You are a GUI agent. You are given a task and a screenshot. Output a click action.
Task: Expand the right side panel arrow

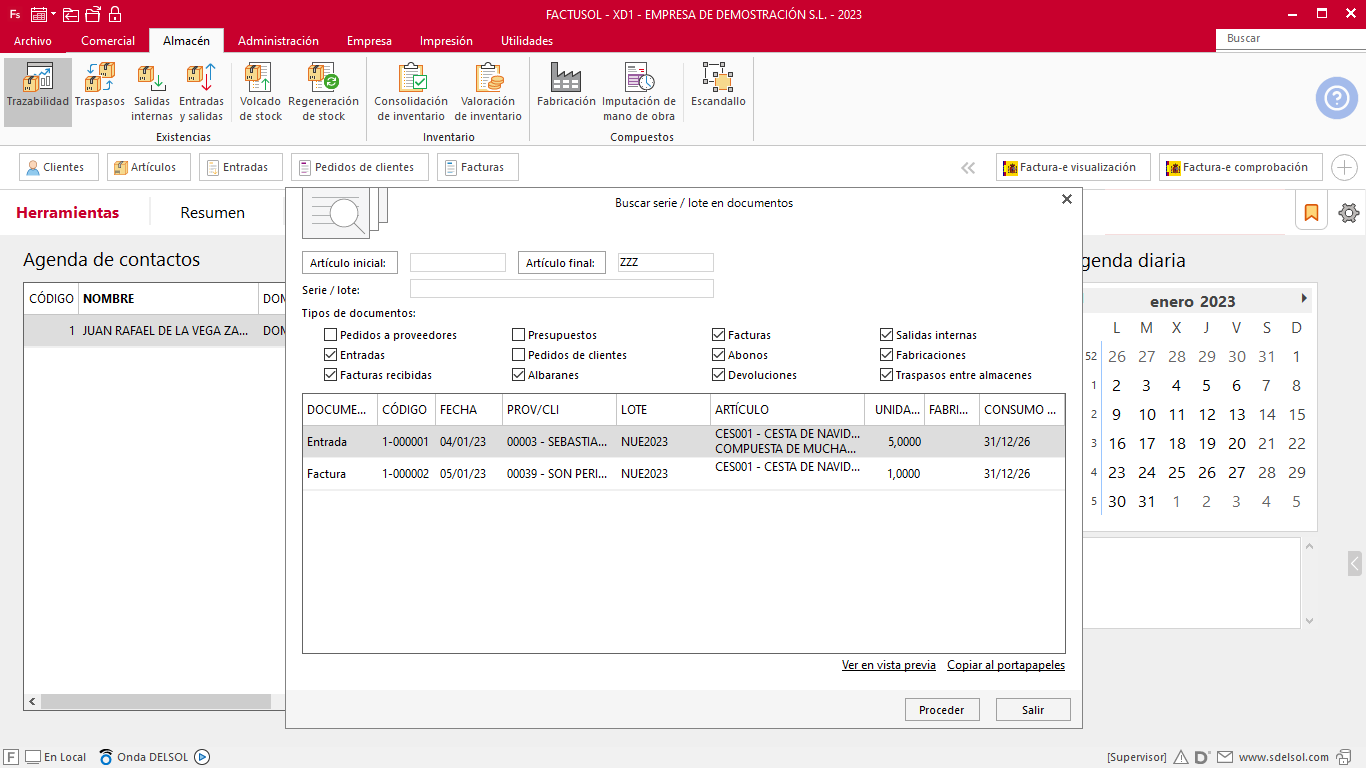(x=1355, y=564)
